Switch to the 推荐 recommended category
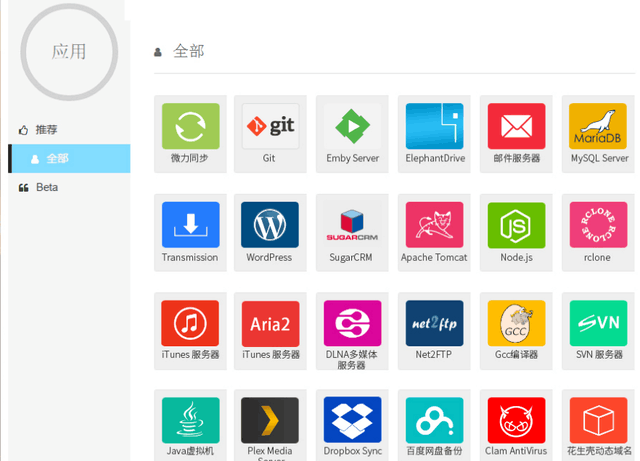 click(69, 130)
